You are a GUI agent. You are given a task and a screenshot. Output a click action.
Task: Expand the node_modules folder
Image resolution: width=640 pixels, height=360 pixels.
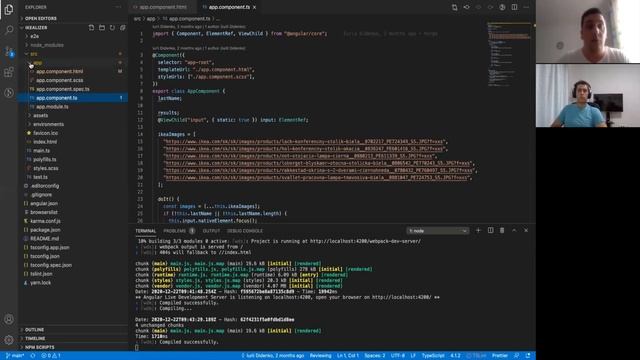coord(73,45)
